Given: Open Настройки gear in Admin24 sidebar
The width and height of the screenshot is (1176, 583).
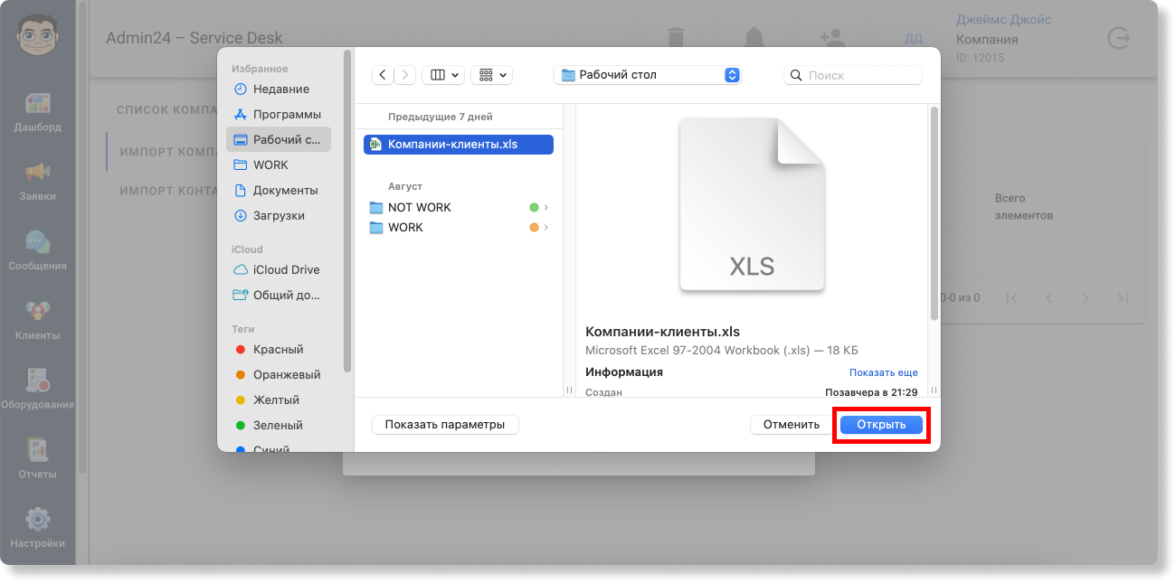Looking at the screenshot, I should pyautogui.click(x=38, y=529).
